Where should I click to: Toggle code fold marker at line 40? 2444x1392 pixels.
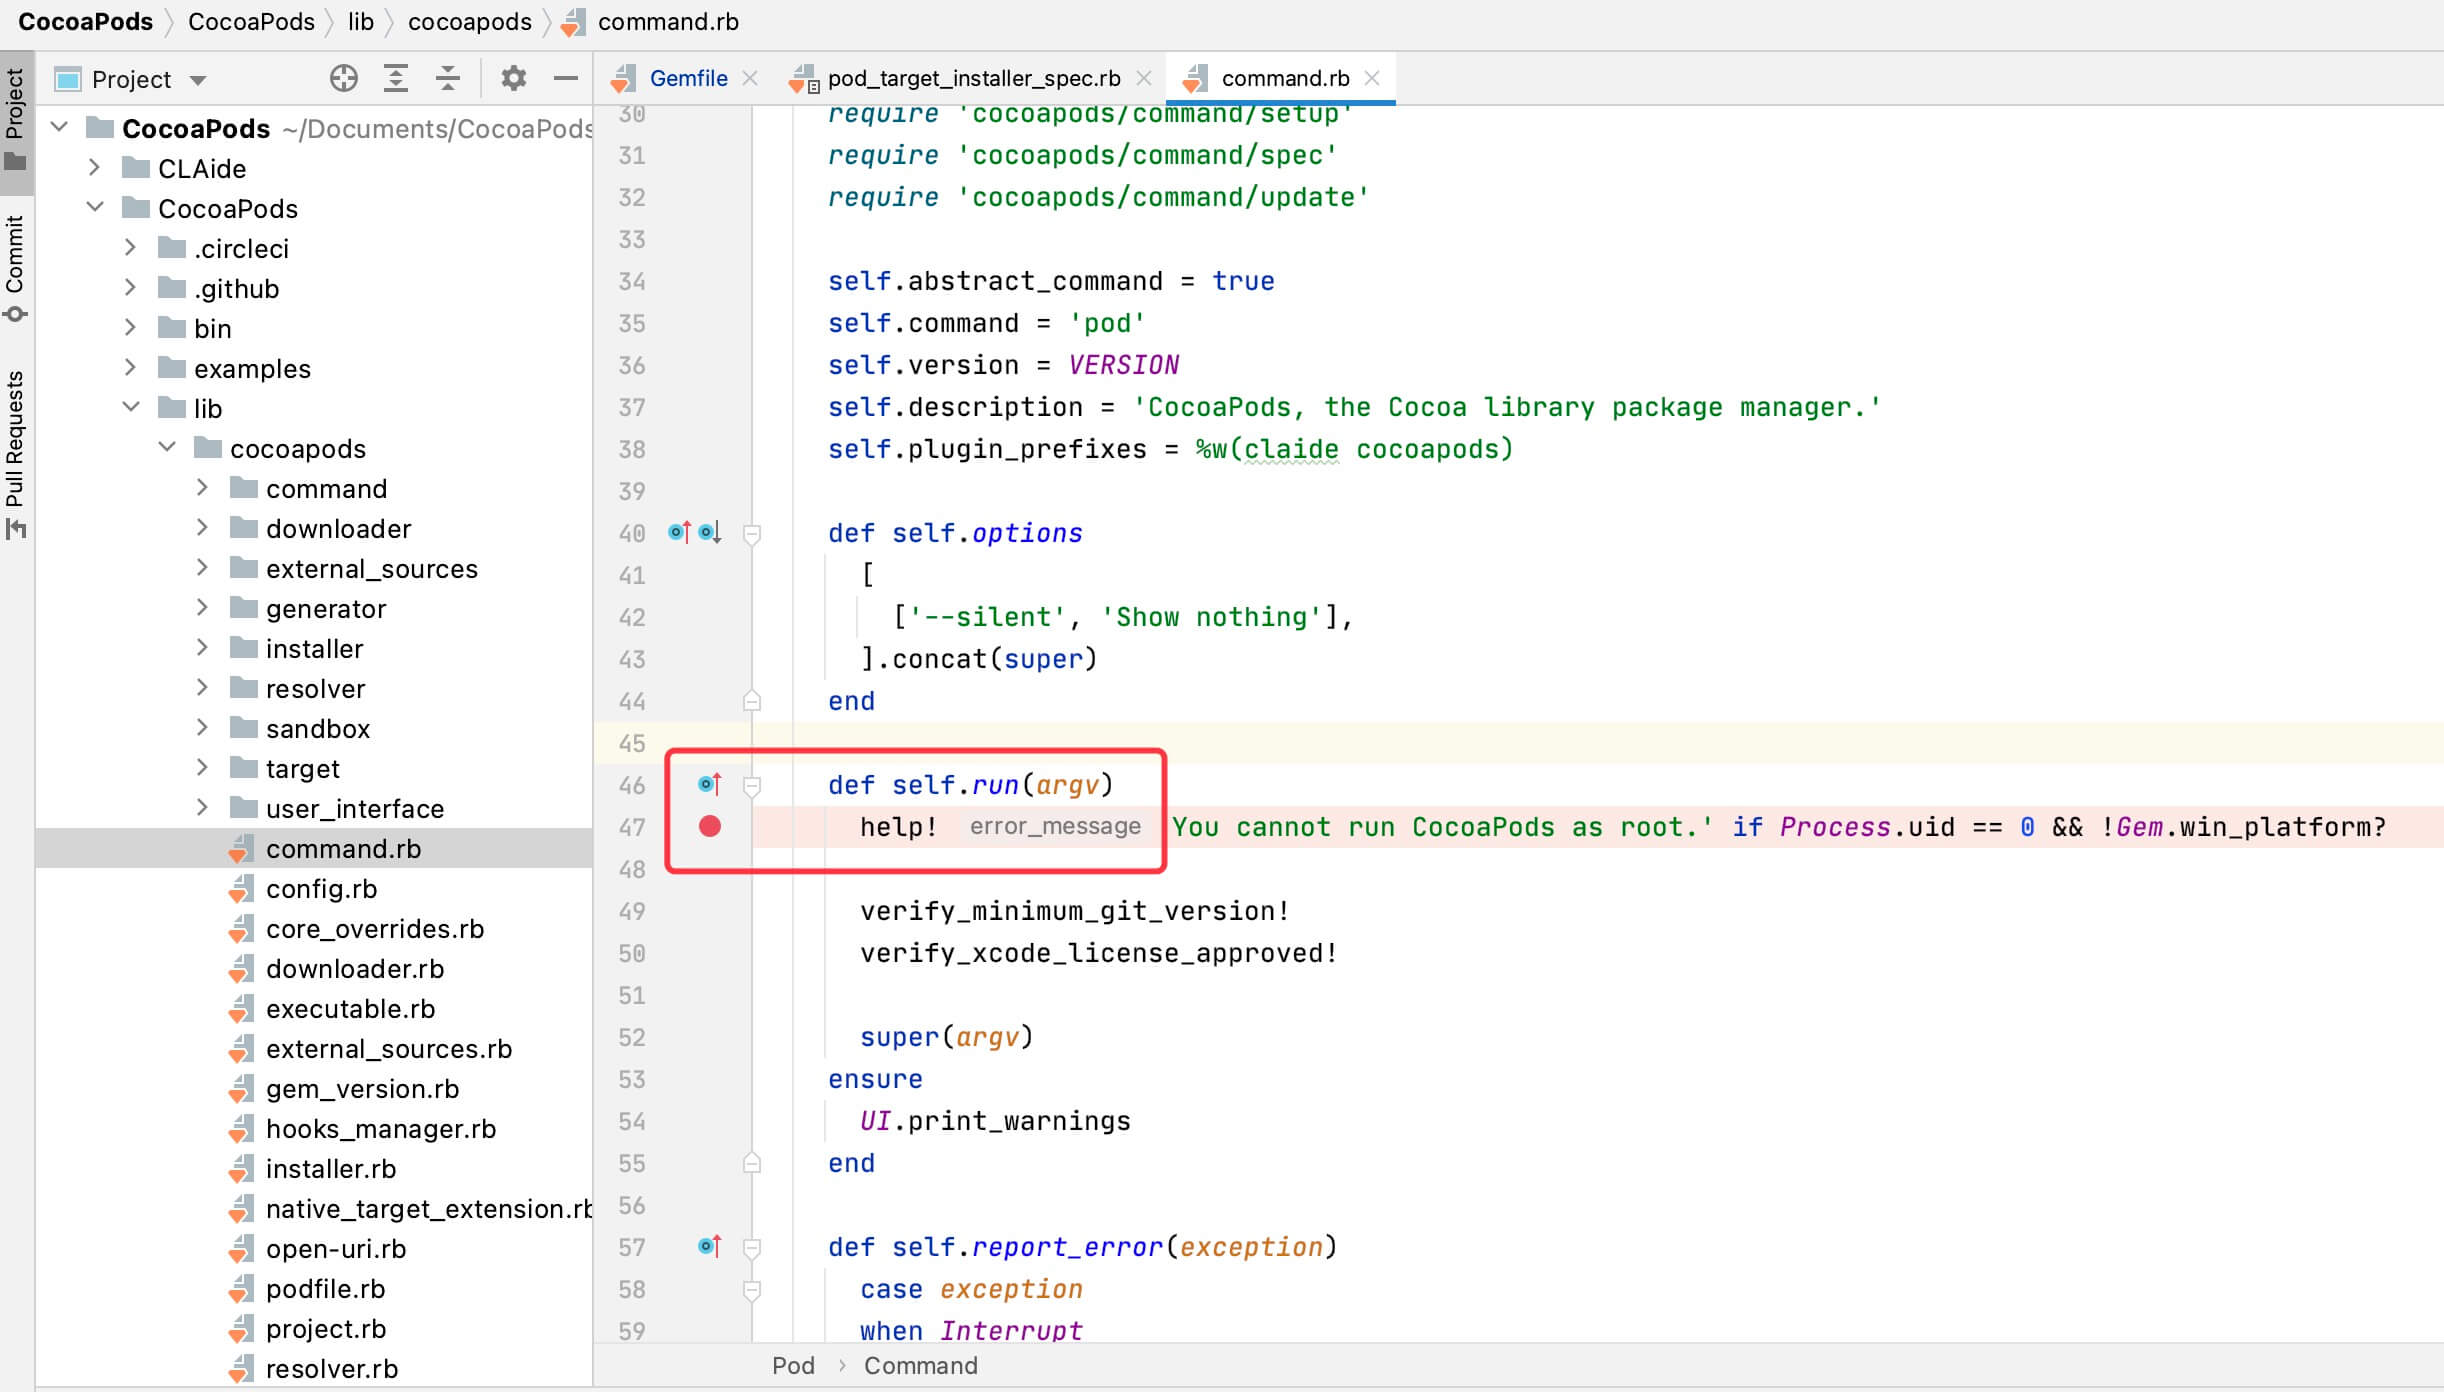coord(752,534)
